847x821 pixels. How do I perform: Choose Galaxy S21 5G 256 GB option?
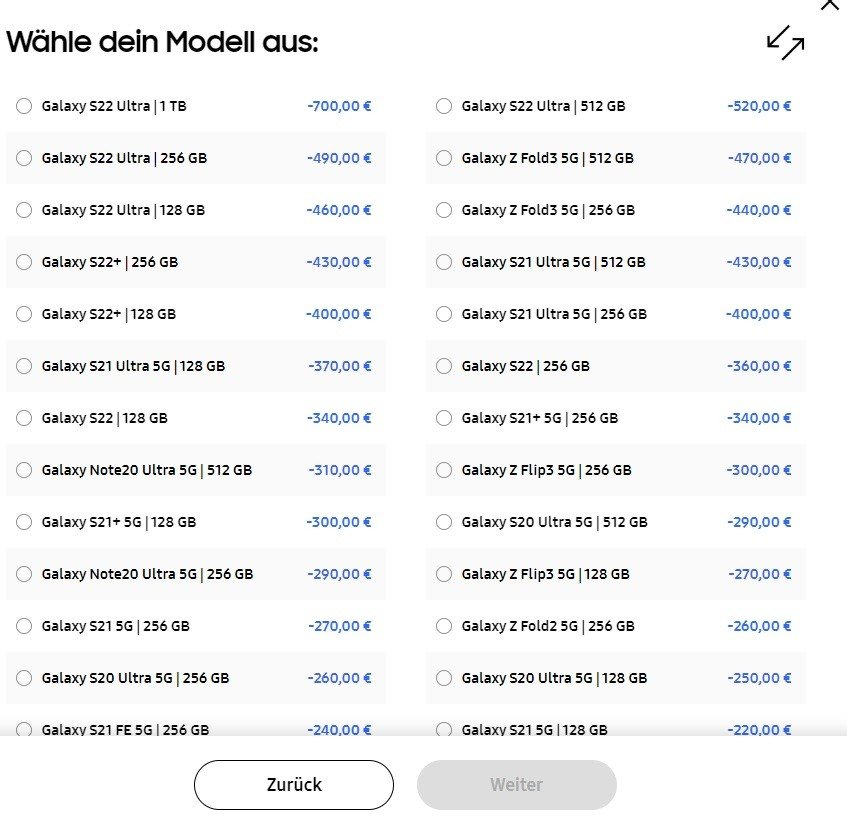tap(24, 626)
